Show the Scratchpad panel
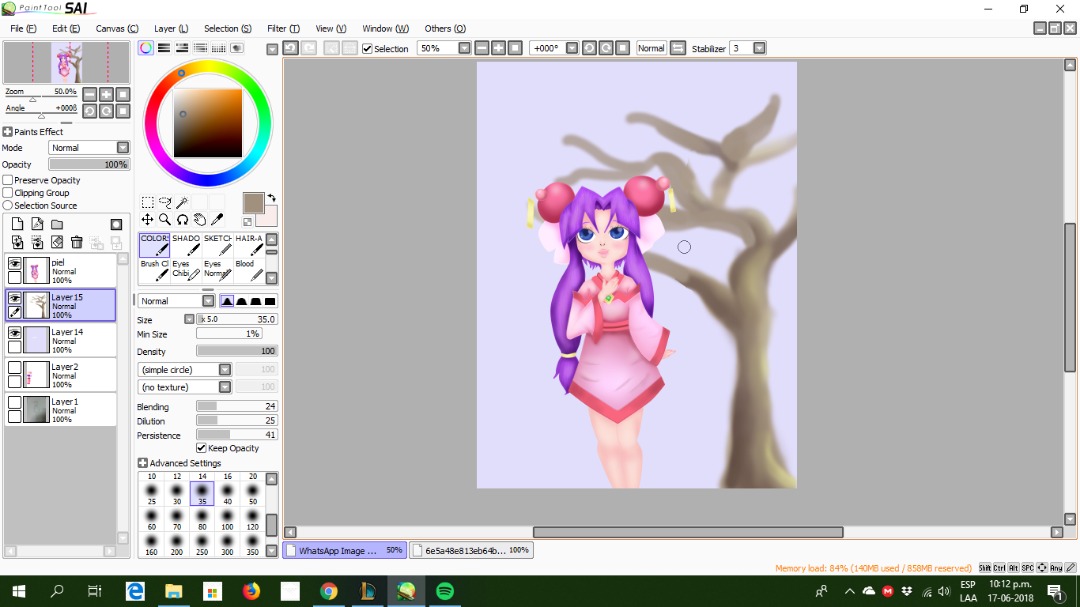 (236, 48)
